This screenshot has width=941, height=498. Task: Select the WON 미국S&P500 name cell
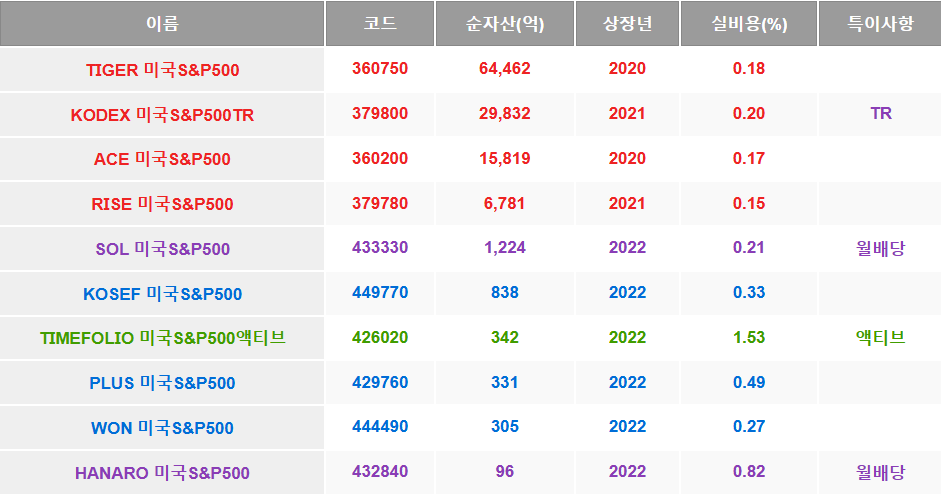(162, 428)
